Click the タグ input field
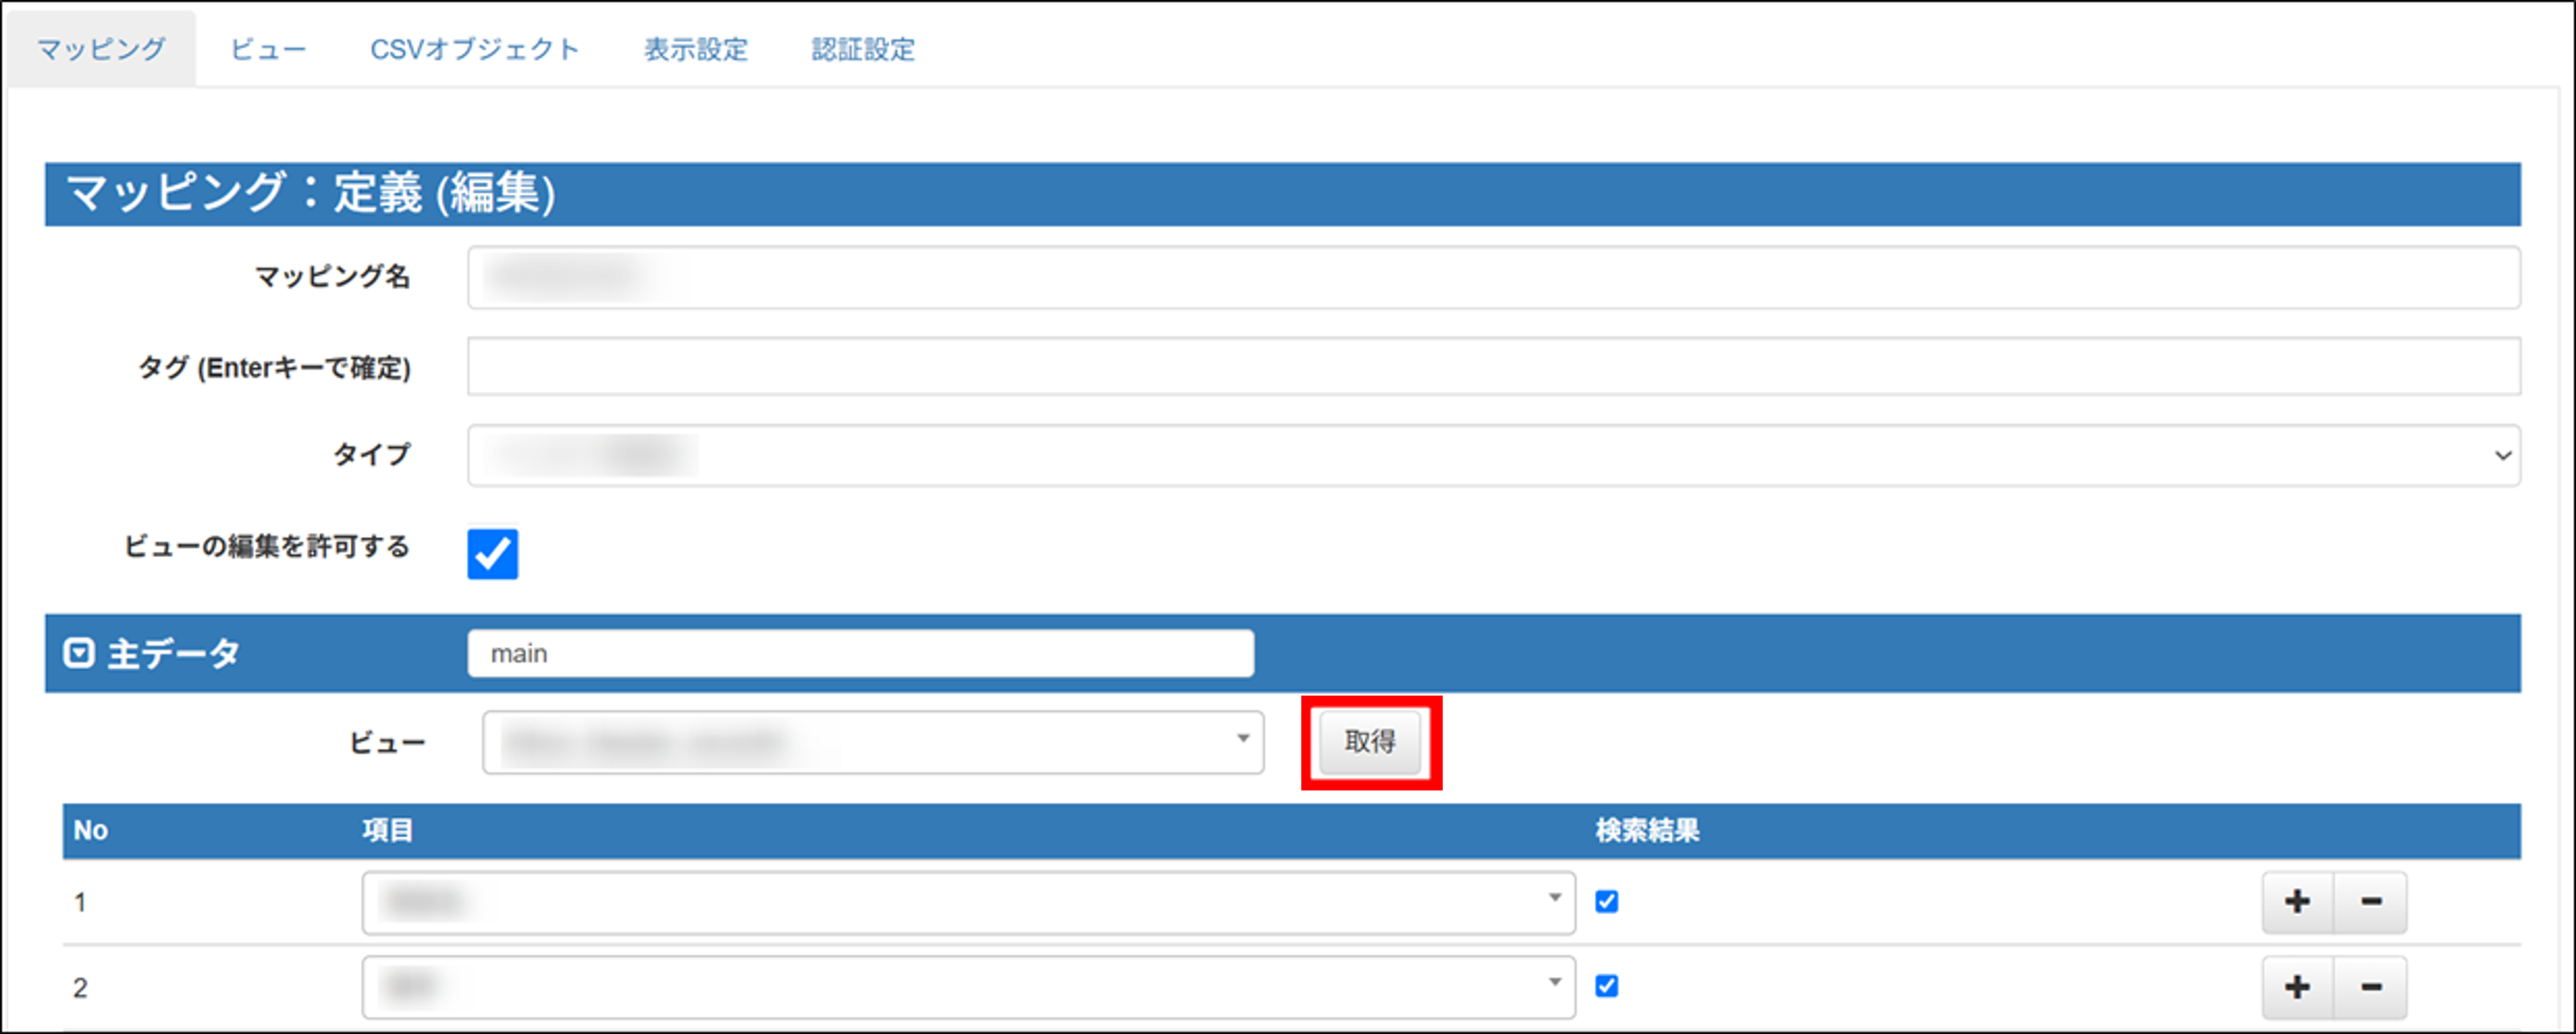Viewport: 2576px width, 1034px height. 1493,367
